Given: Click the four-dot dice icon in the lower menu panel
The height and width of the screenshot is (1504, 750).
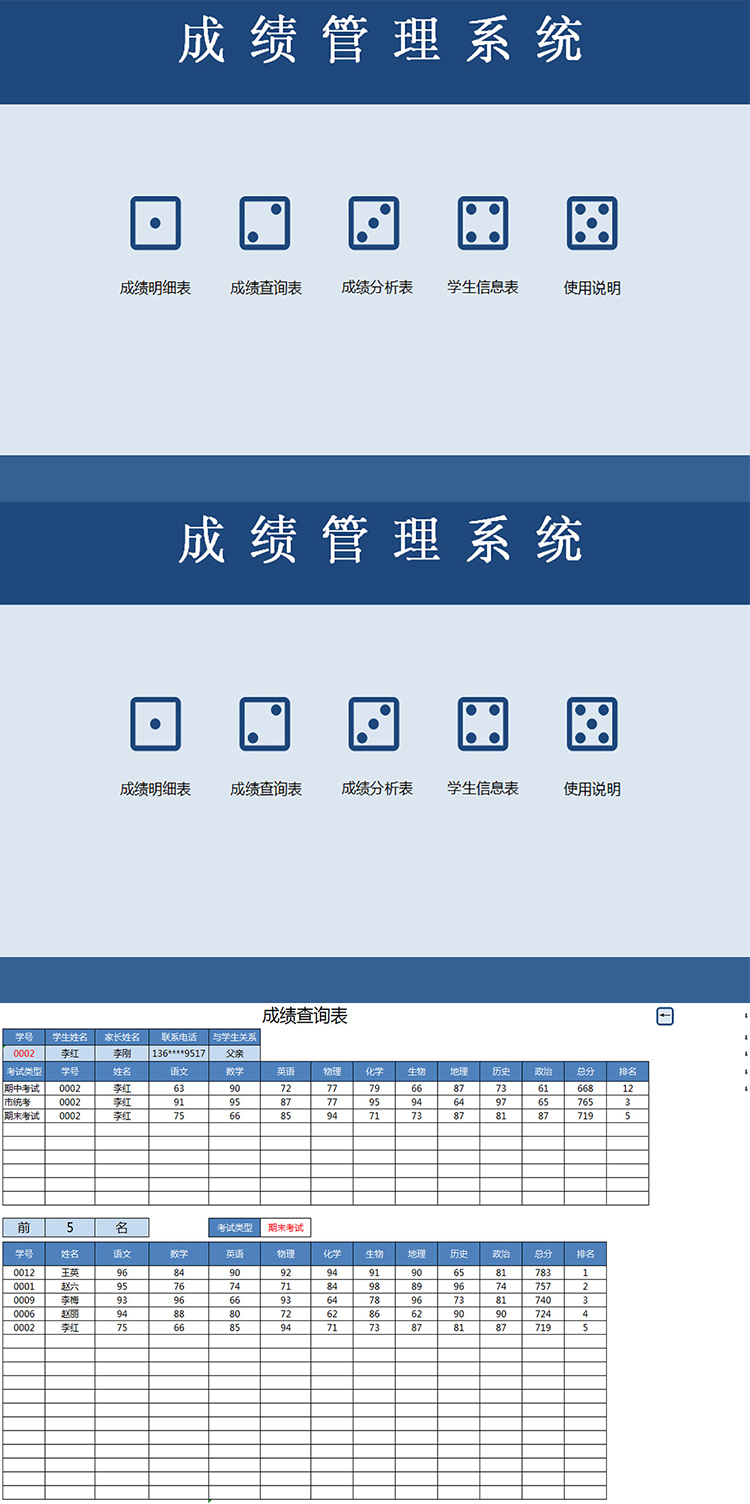Looking at the screenshot, I should (483, 724).
